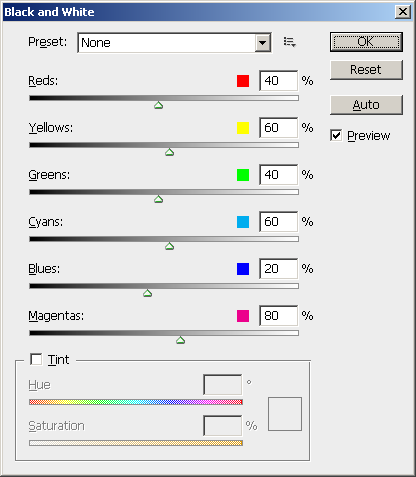
Task: Uncheck the Preview checkbox
Action: [x=336, y=135]
